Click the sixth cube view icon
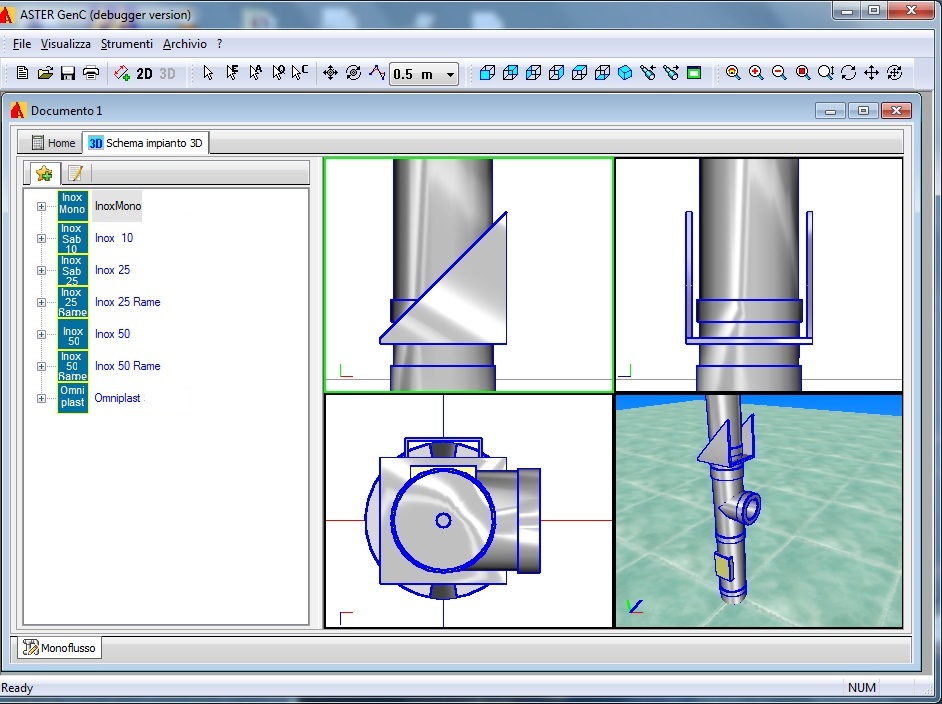 [x=602, y=73]
